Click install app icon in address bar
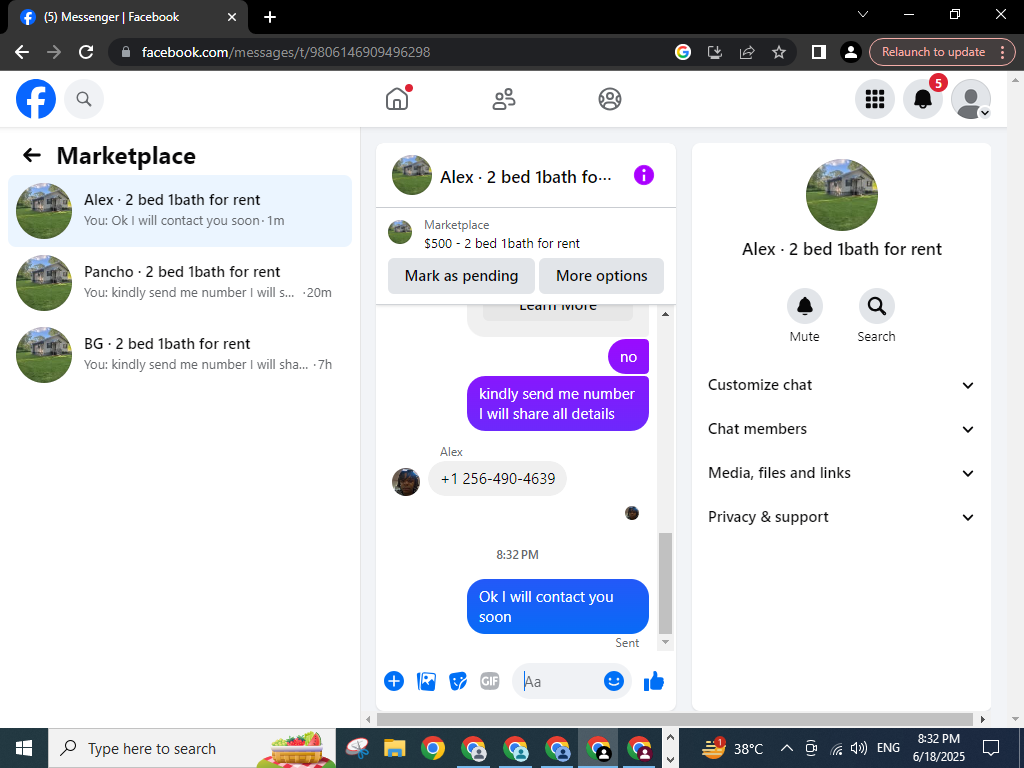The height and width of the screenshot is (768, 1024). point(715,52)
